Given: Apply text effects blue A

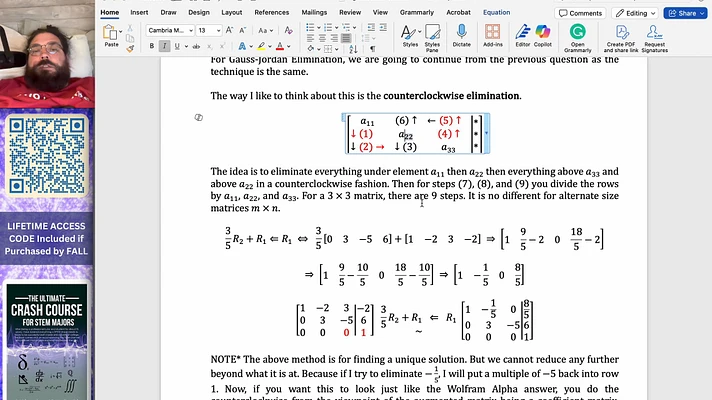Looking at the screenshot, I should point(242,46).
